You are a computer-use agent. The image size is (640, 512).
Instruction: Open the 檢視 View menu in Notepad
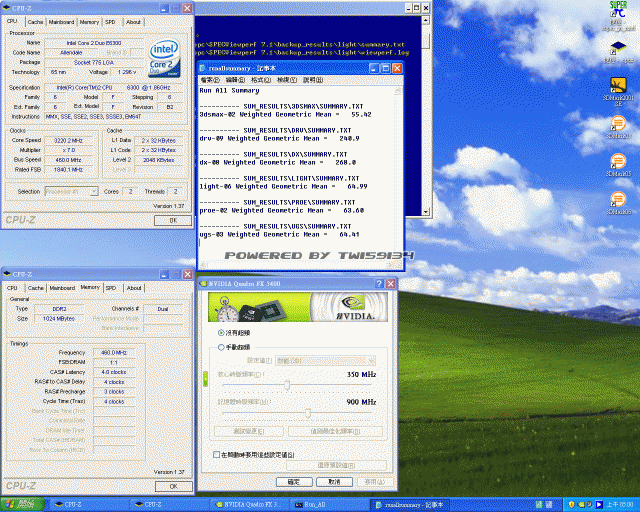coord(286,80)
